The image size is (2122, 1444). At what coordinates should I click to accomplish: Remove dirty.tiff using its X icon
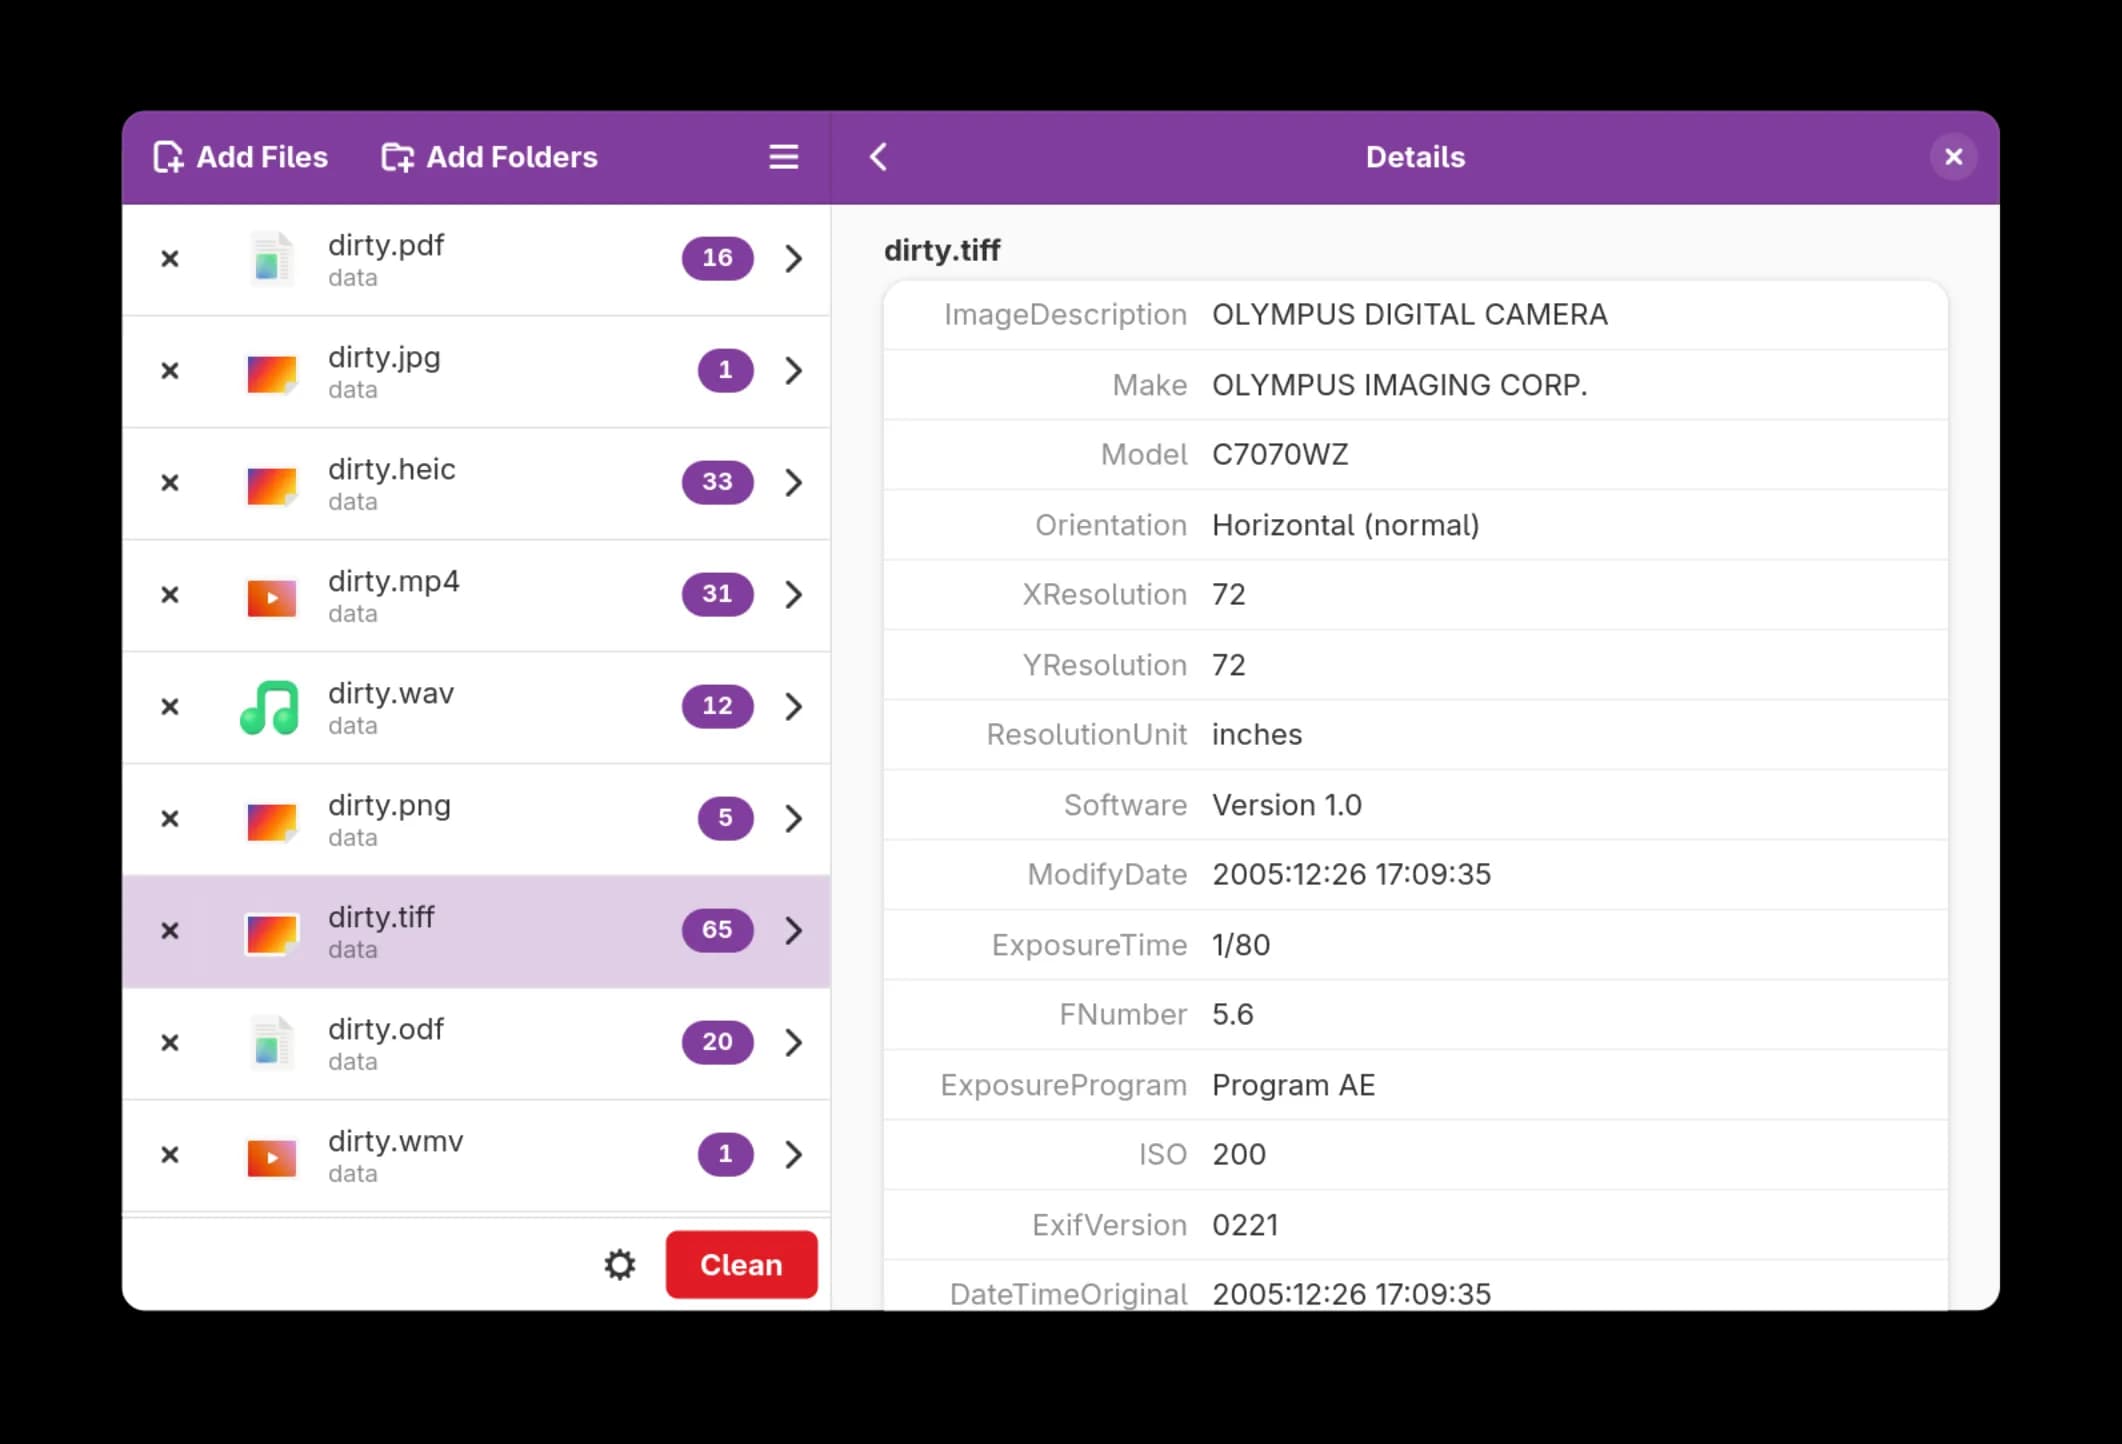pyautogui.click(x=170, y=931)
